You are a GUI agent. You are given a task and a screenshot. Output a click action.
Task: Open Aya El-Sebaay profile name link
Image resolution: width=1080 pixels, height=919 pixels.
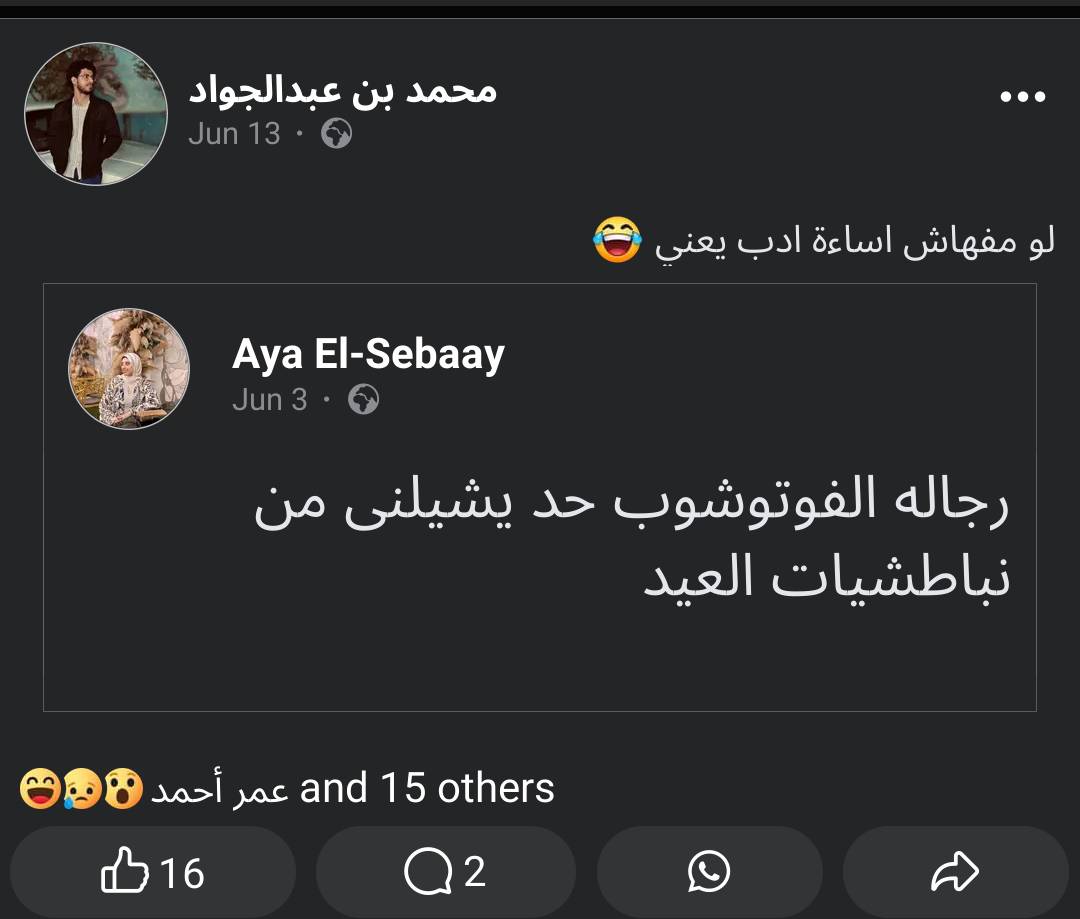coord(368,355)
